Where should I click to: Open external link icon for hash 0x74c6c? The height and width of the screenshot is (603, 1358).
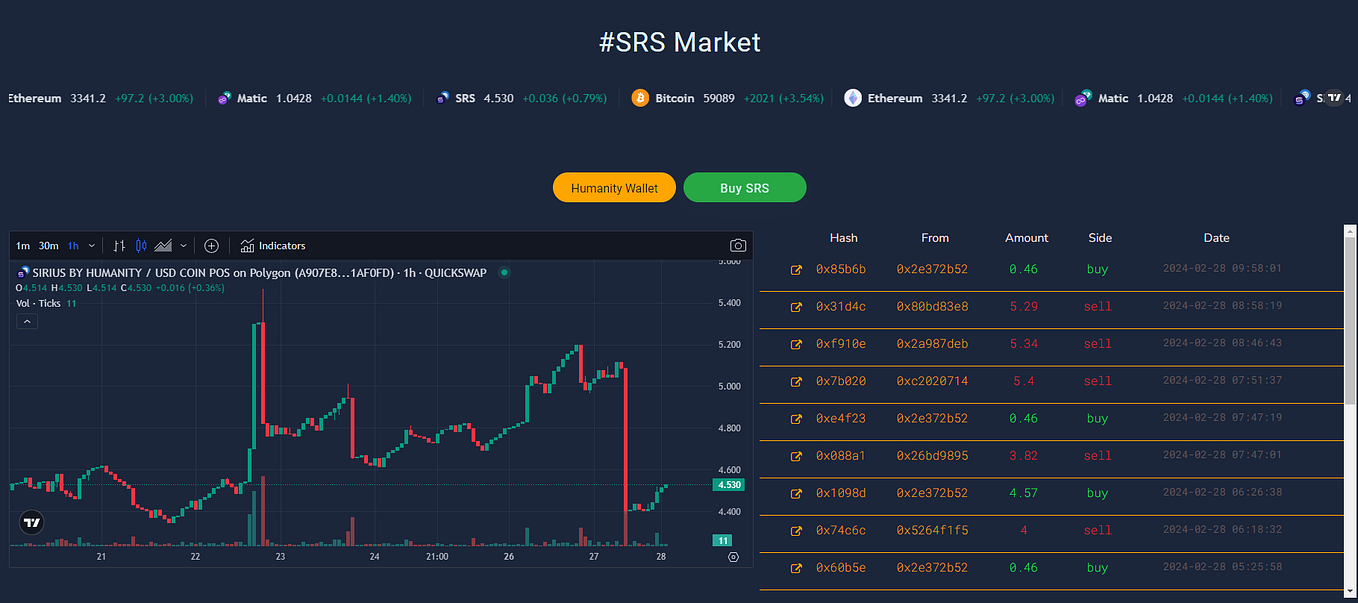797,531
